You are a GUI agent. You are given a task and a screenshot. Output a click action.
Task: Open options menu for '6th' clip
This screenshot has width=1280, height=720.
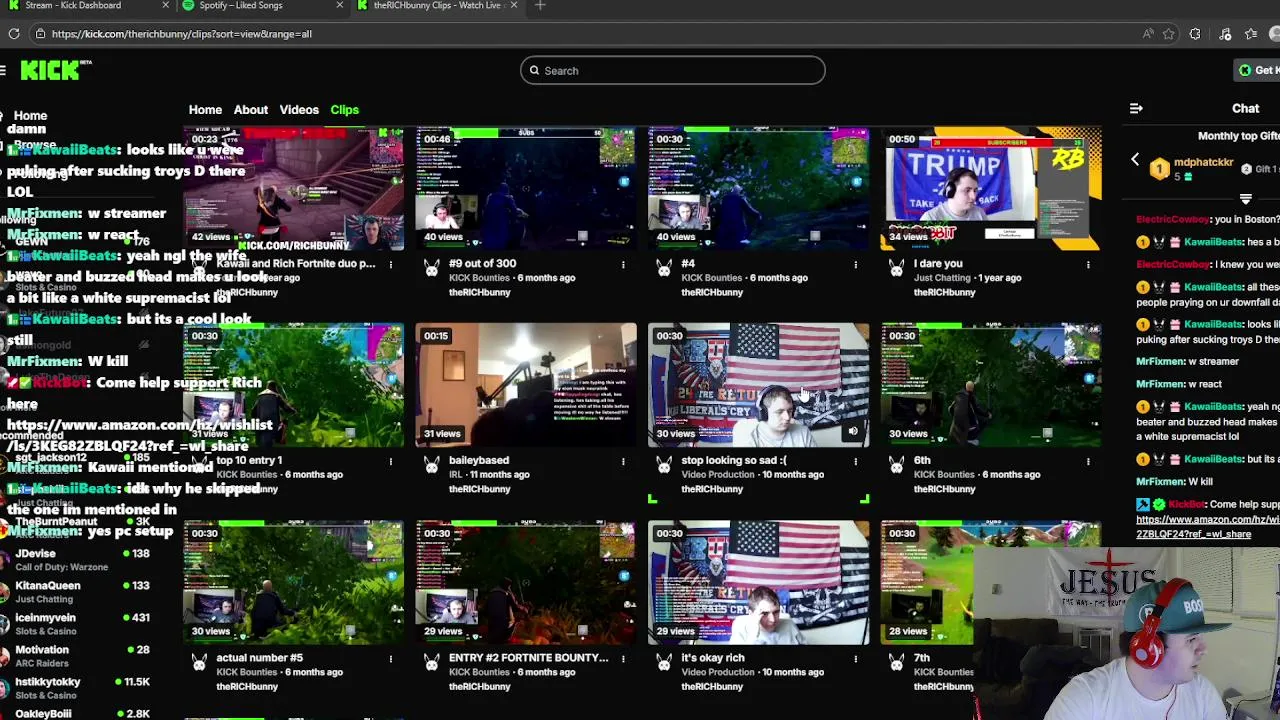click(1088, 462)
